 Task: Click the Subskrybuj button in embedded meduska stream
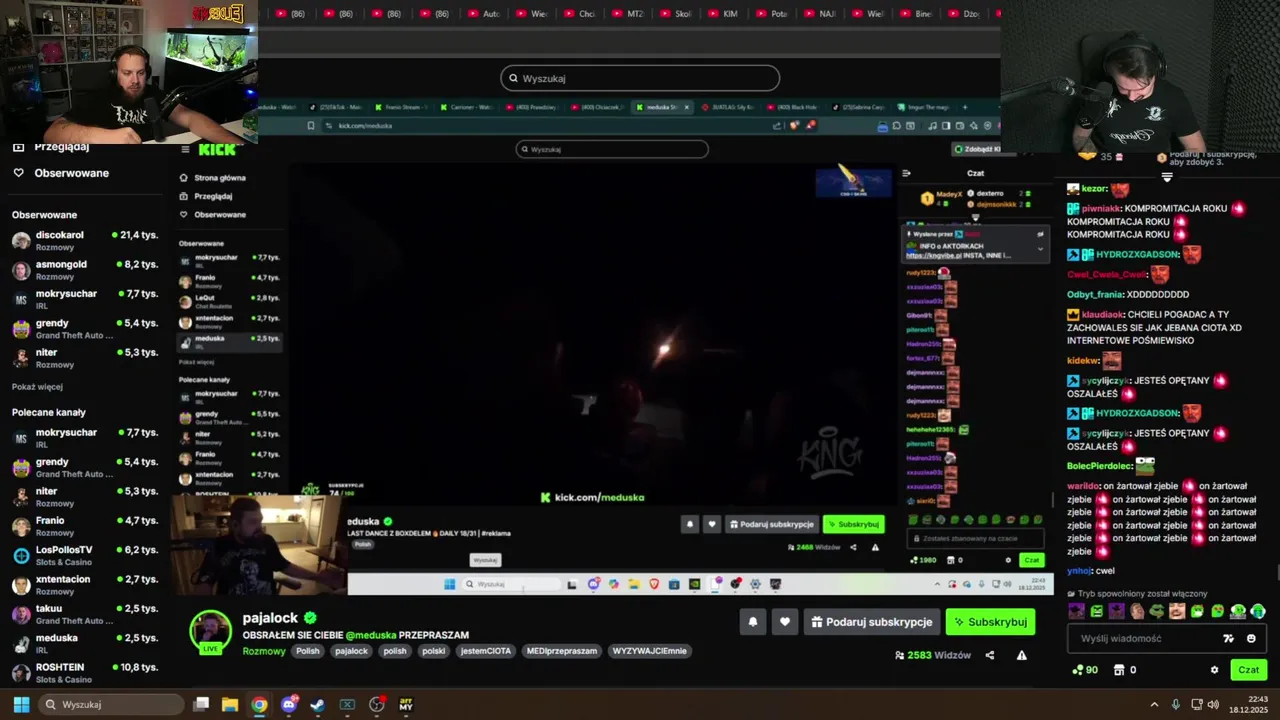853,524
